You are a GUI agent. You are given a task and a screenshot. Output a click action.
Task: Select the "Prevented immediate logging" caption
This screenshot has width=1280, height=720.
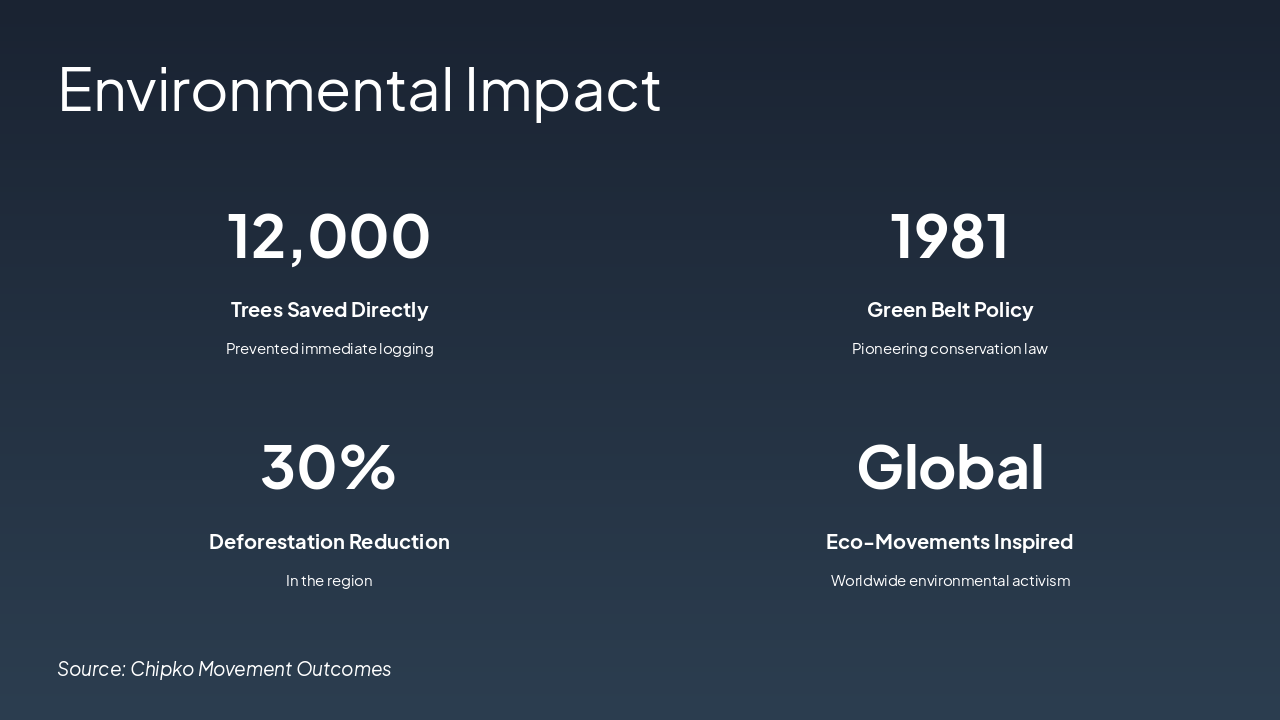(x=329, y=349)
